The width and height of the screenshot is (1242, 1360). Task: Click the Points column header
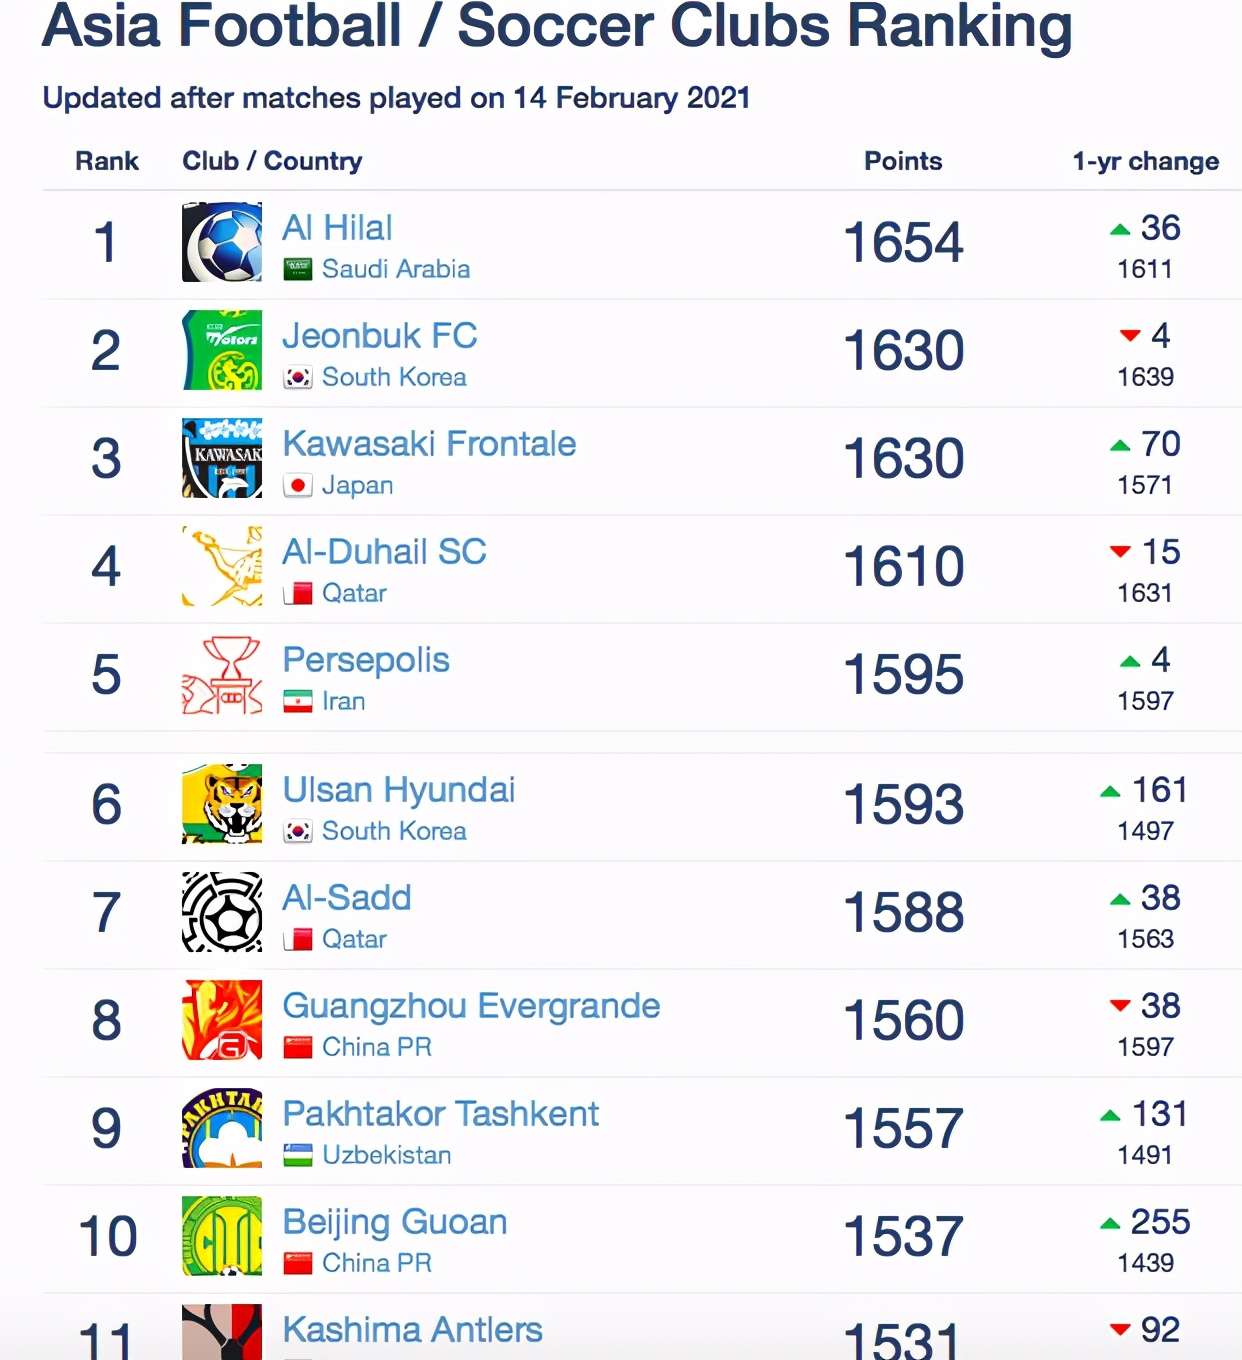(903, 161)
